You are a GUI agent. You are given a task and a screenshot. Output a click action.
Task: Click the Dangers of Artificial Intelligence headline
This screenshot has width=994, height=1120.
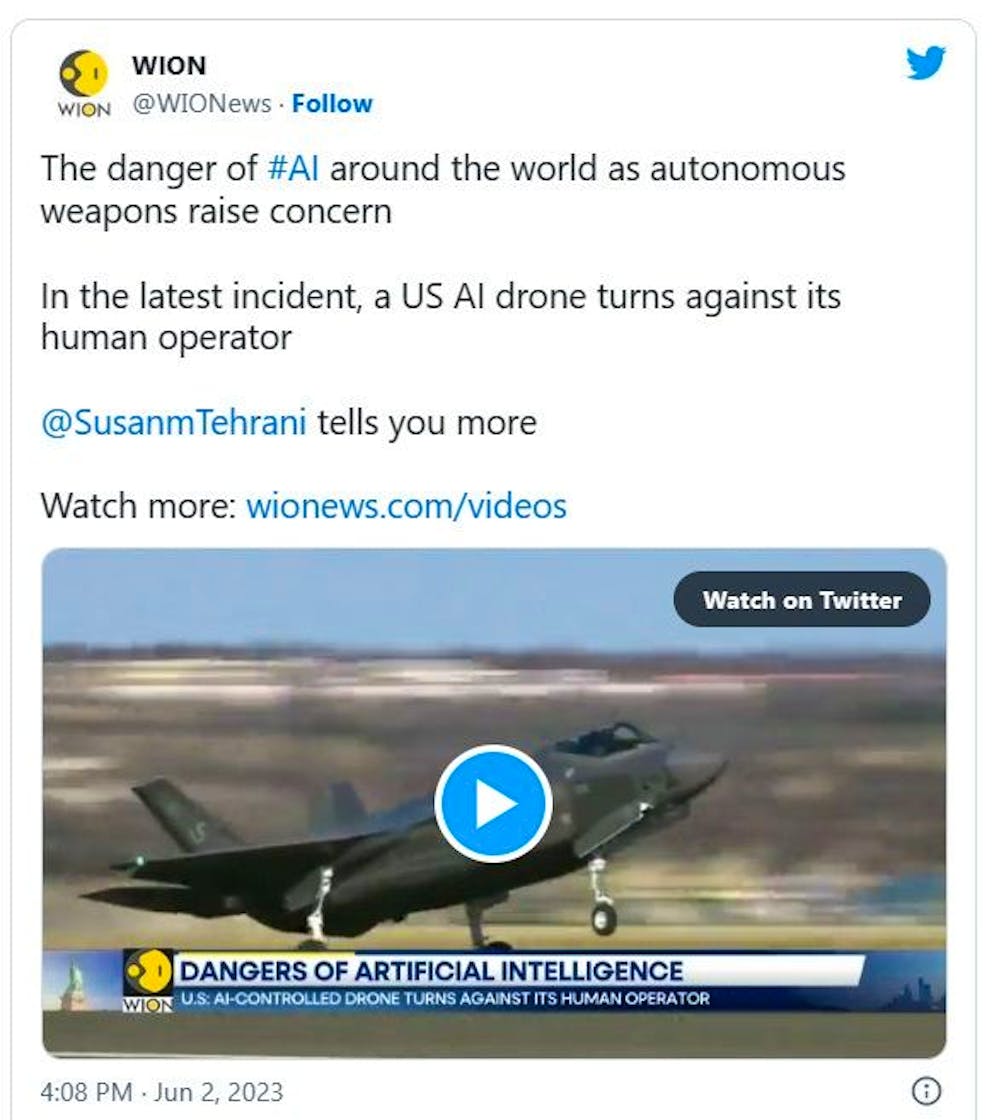coord(432,970)
